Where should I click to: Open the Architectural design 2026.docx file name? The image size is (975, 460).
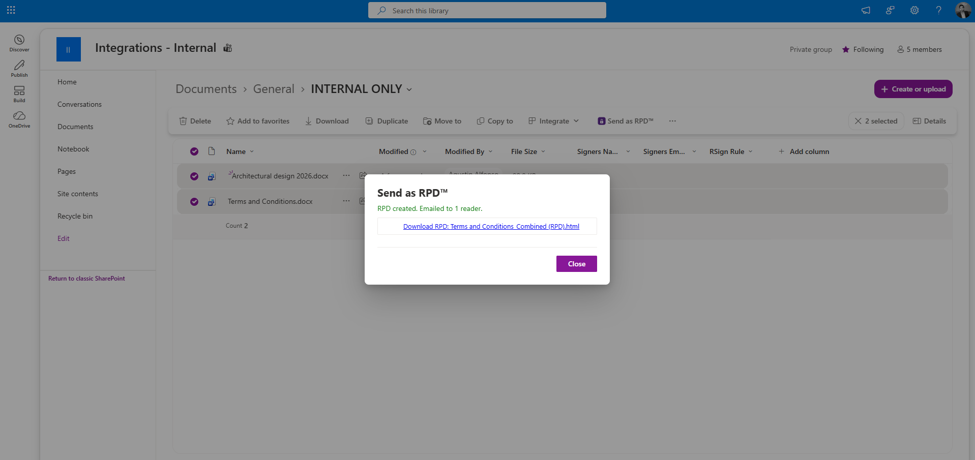tap(280, 176)
